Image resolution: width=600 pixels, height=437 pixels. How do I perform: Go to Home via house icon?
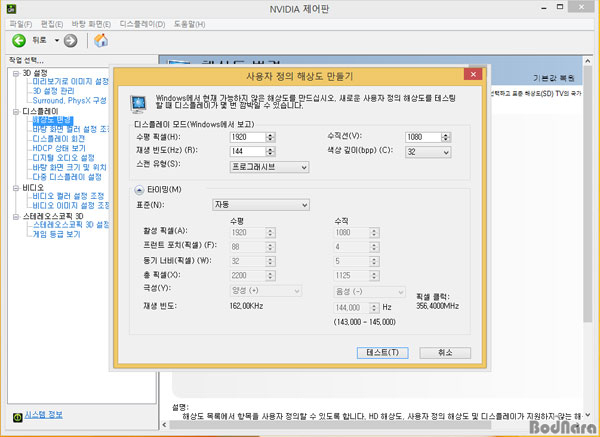point(101,40)
